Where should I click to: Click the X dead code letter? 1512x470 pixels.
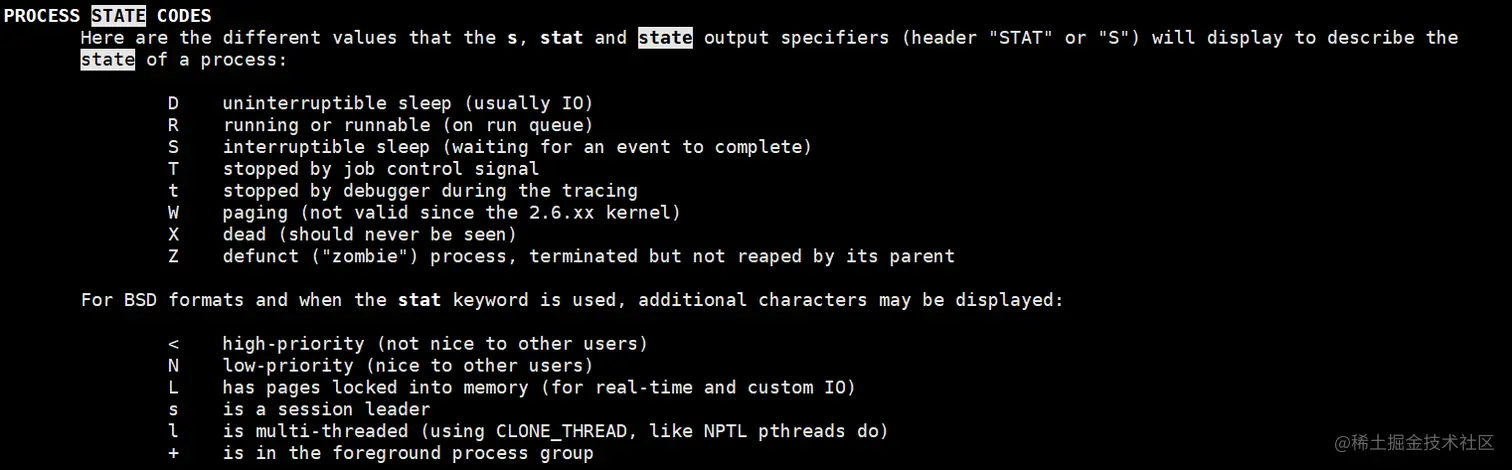(x=174, y=234)
